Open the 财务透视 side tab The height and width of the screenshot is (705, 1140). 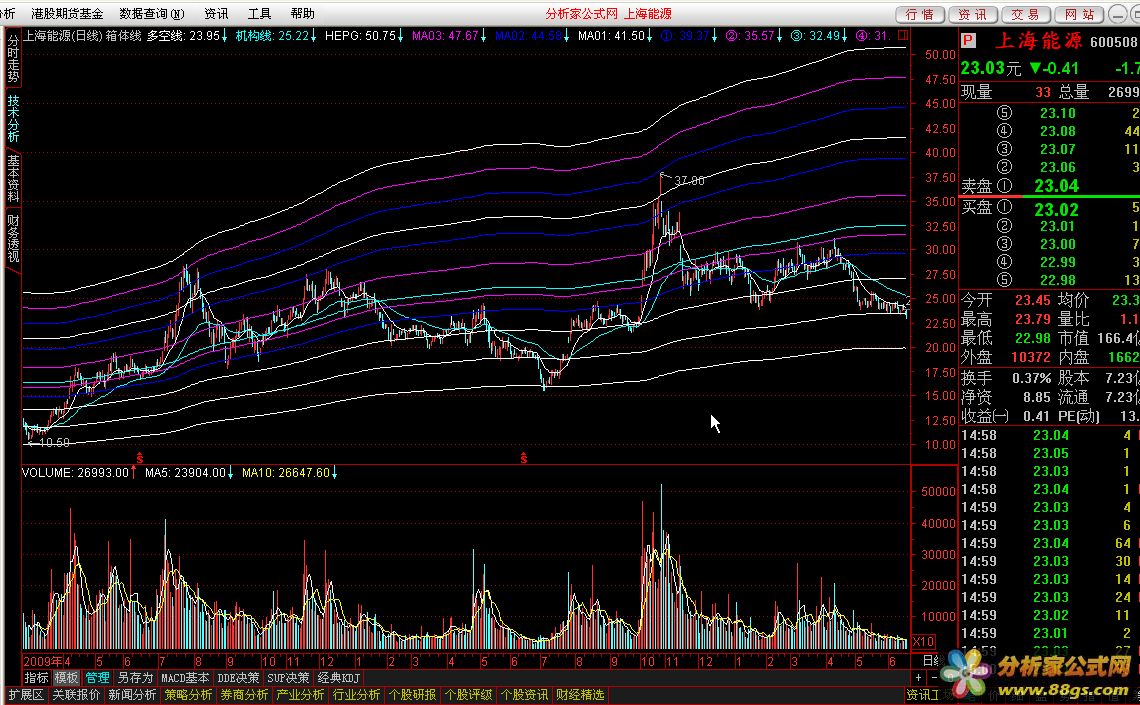(13, 238)
